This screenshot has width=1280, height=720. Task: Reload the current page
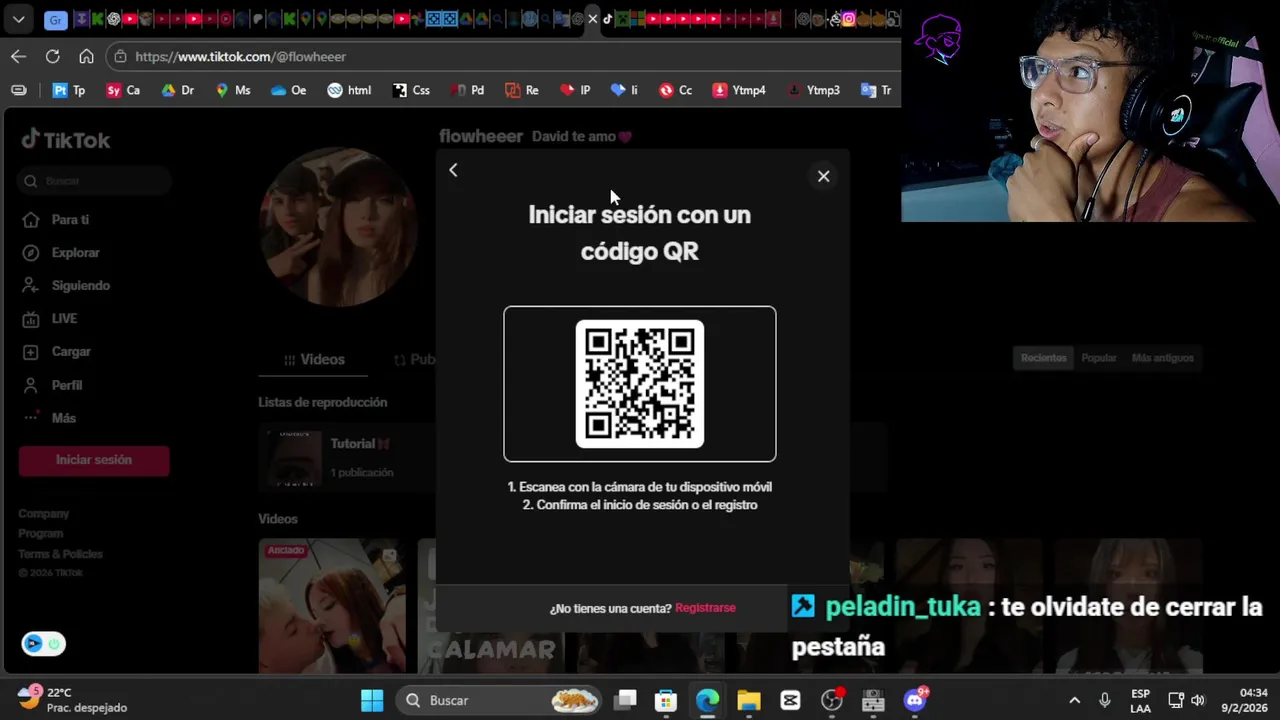(x=52, y=57)
